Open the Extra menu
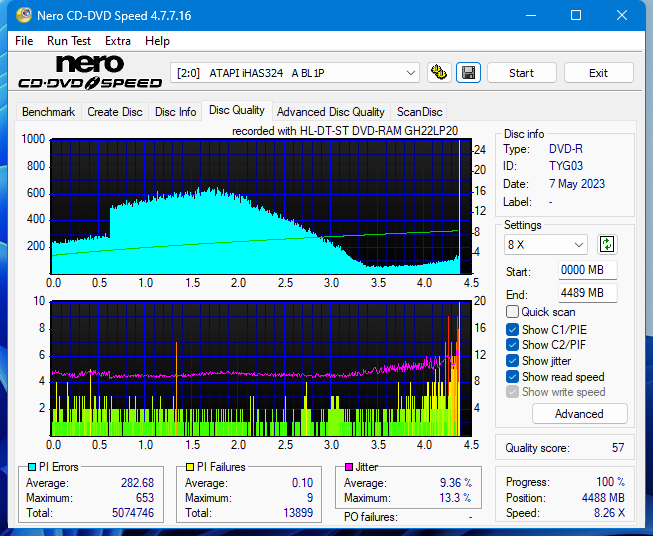653x536 pixels. click(117, 41)
